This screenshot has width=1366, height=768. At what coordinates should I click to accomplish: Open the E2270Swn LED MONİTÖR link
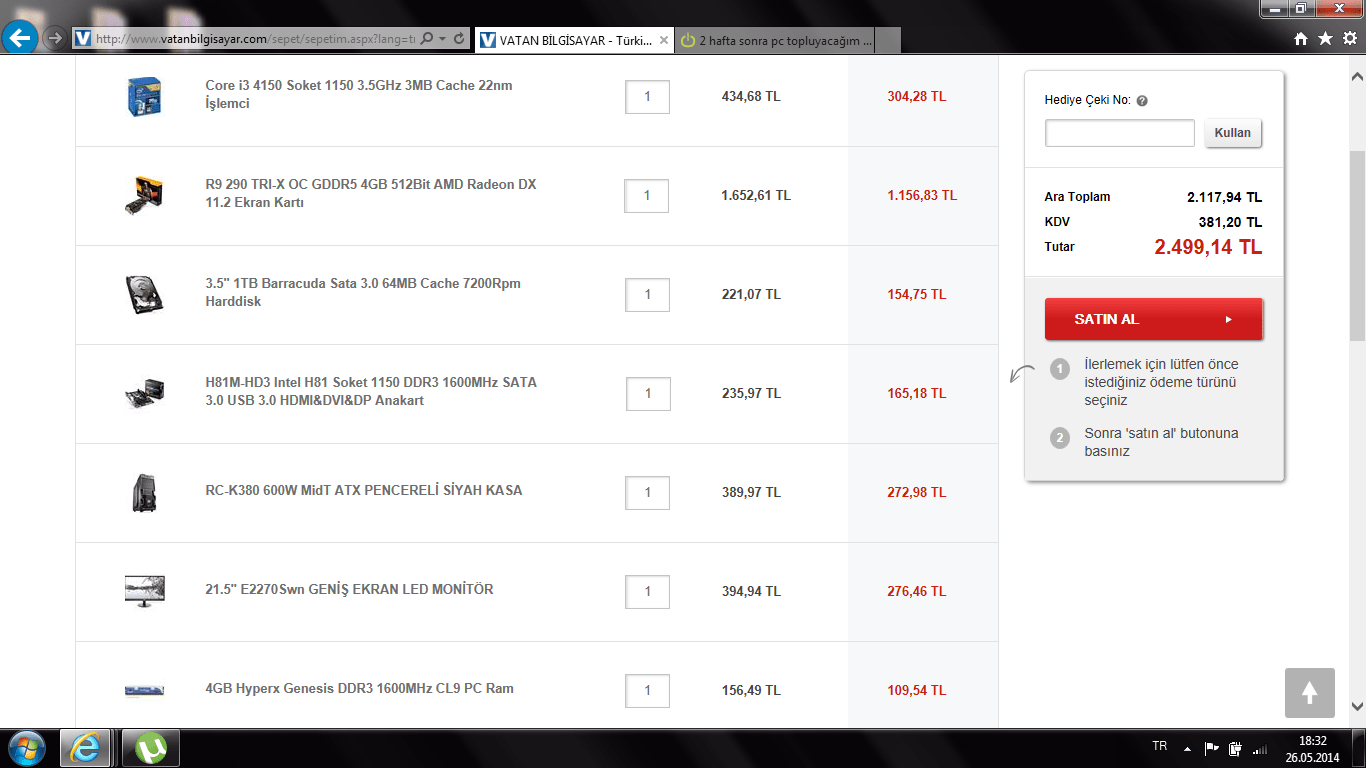click(x=349, y=589)
